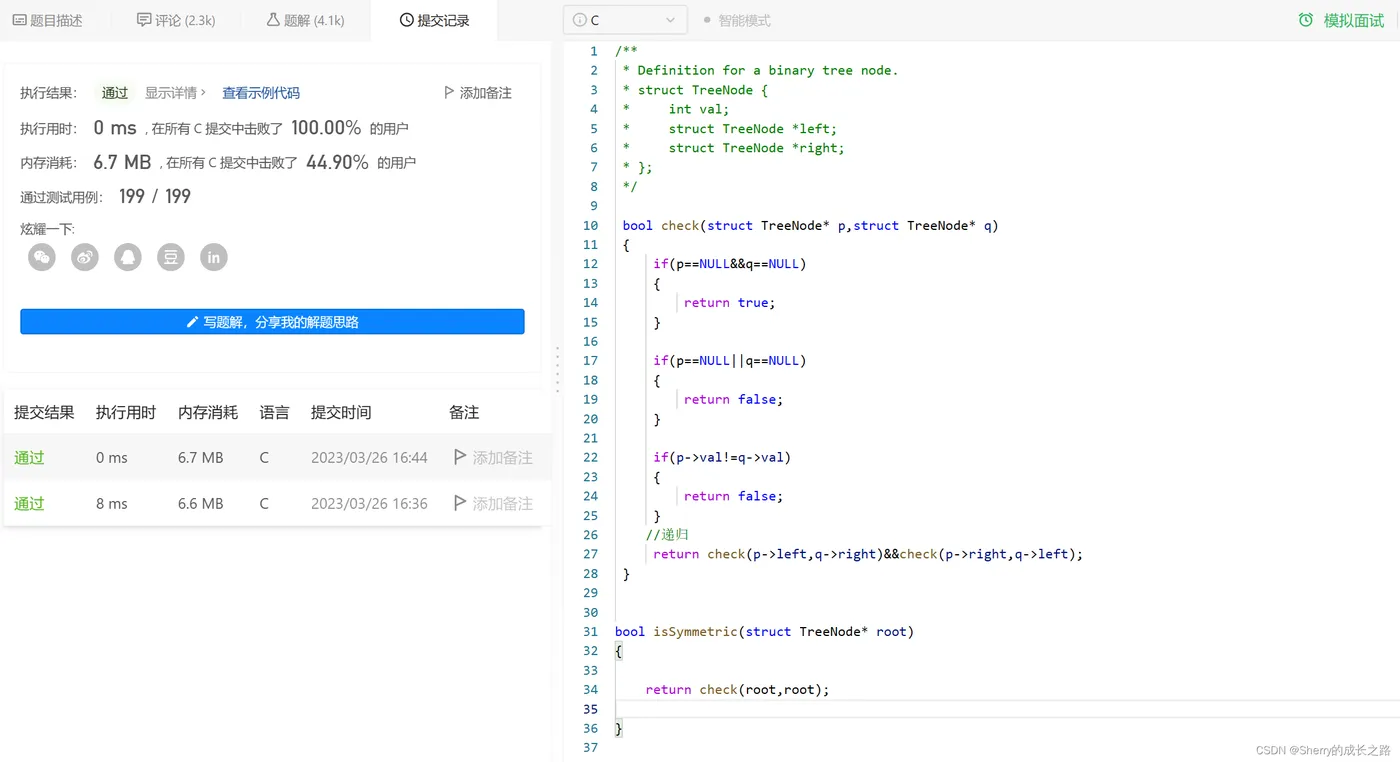
Task: Click 'if(p==NULL||q==NULL)' code line
Action: click(730, 360)
